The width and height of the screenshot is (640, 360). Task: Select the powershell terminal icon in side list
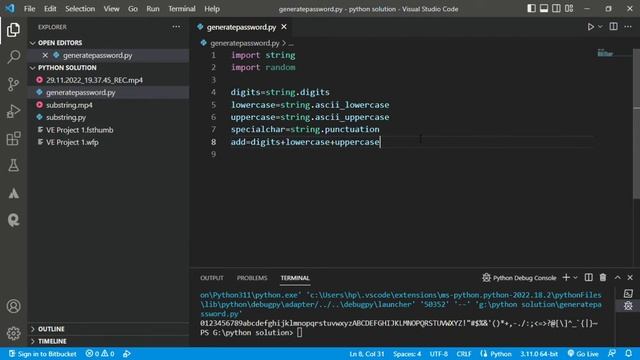(x=628, y=293)
